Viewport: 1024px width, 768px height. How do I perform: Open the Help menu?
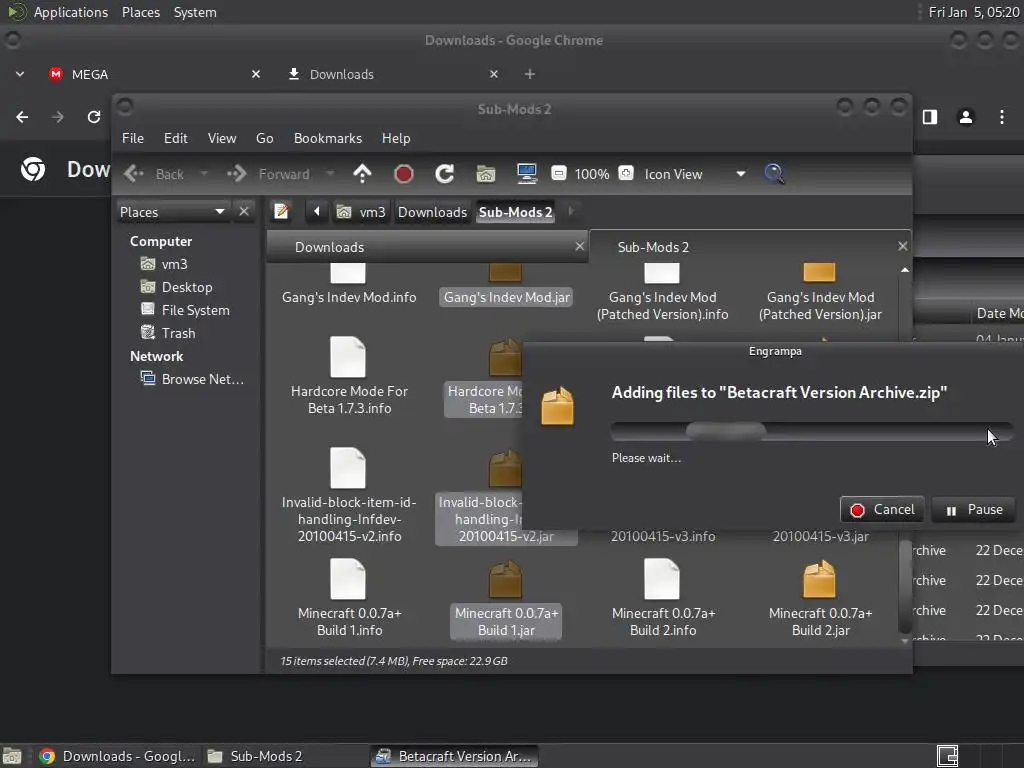click(x=396, y=138)
